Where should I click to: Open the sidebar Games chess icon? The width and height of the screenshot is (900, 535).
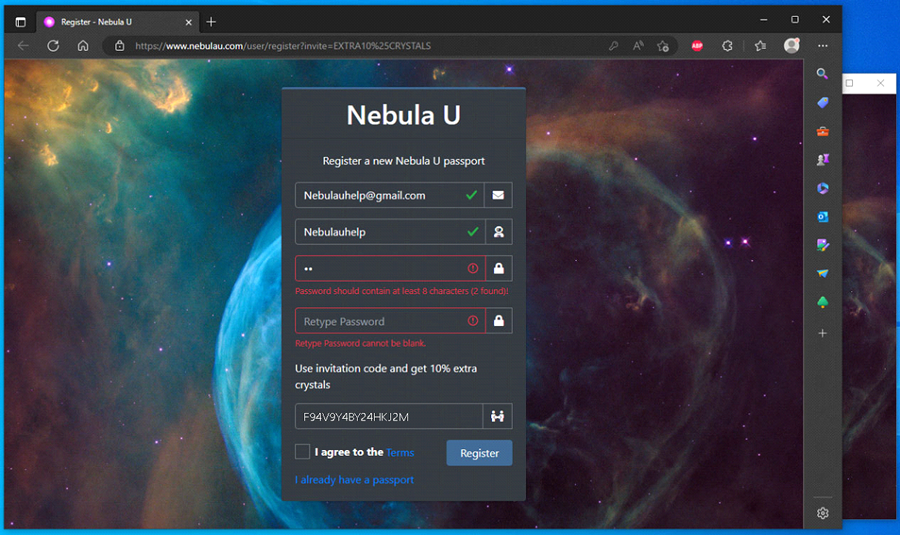click(x=823, y=160)
